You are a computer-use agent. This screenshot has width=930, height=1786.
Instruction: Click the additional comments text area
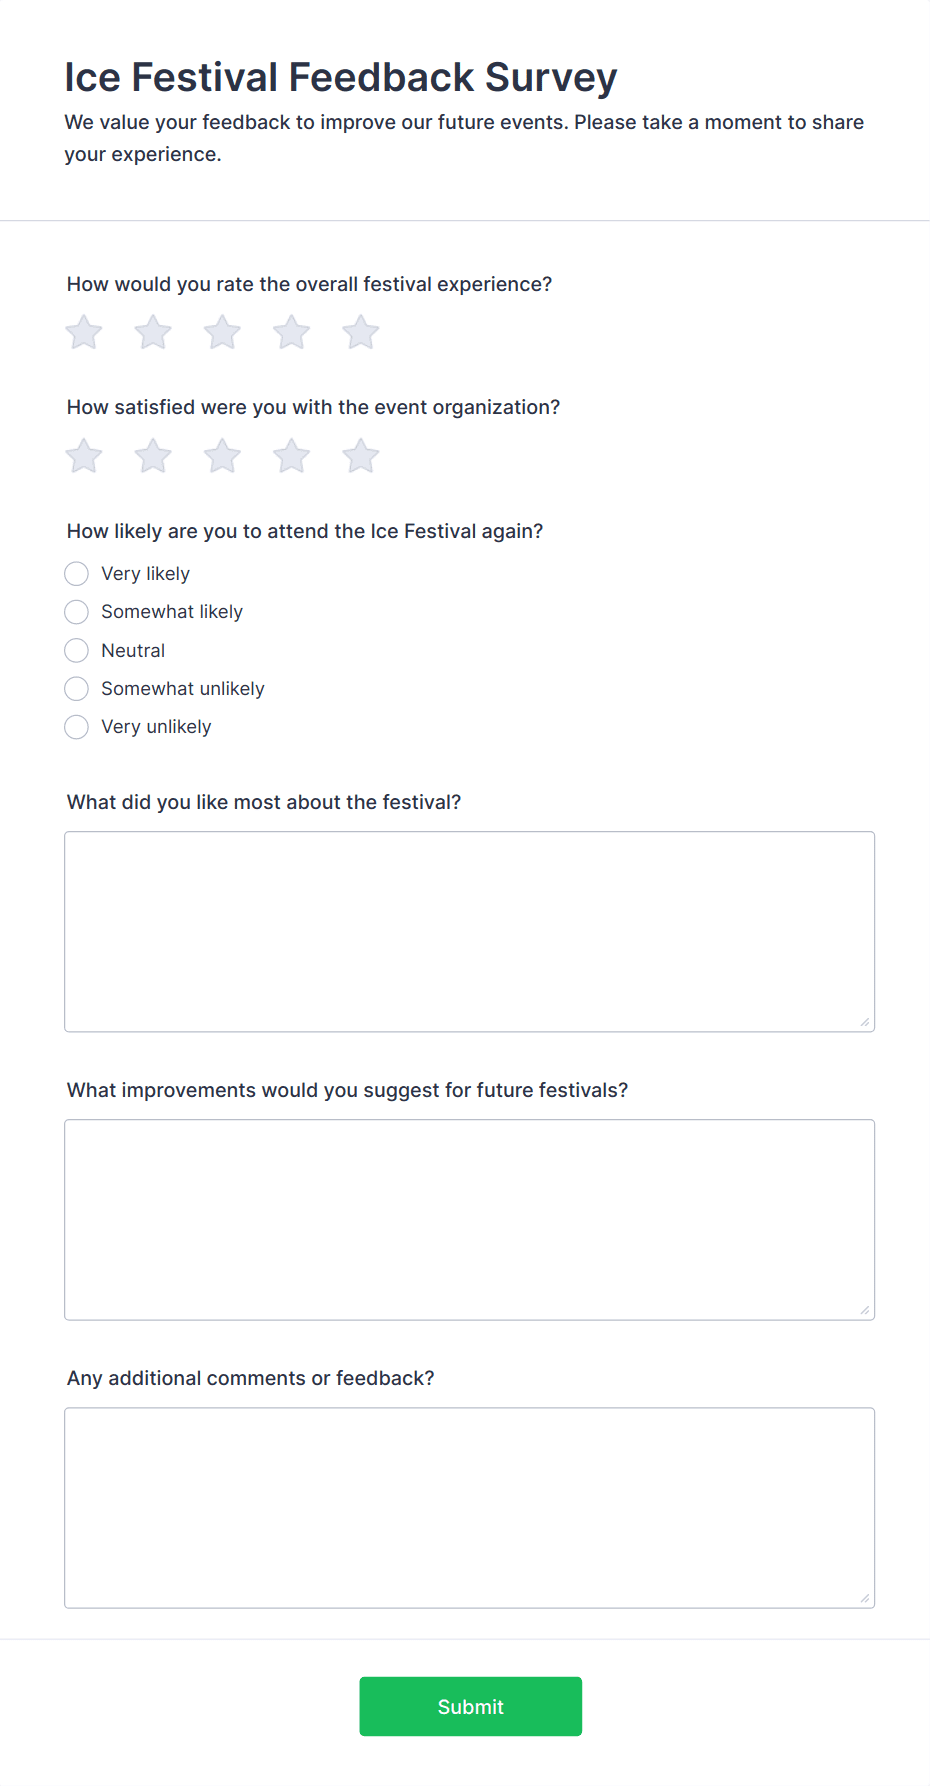[469, 1507]
